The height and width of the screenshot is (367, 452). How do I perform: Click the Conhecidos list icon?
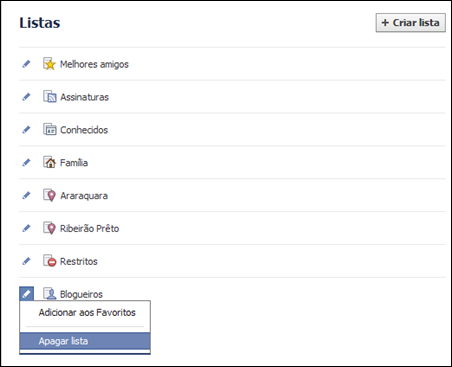(49, 129)
